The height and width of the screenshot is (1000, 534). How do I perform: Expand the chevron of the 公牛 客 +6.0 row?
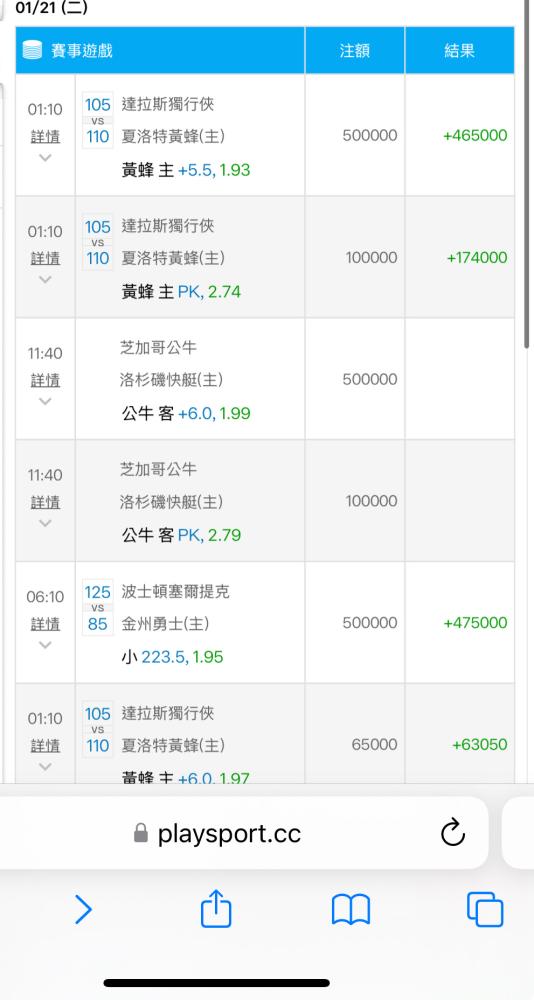[45, 401]
